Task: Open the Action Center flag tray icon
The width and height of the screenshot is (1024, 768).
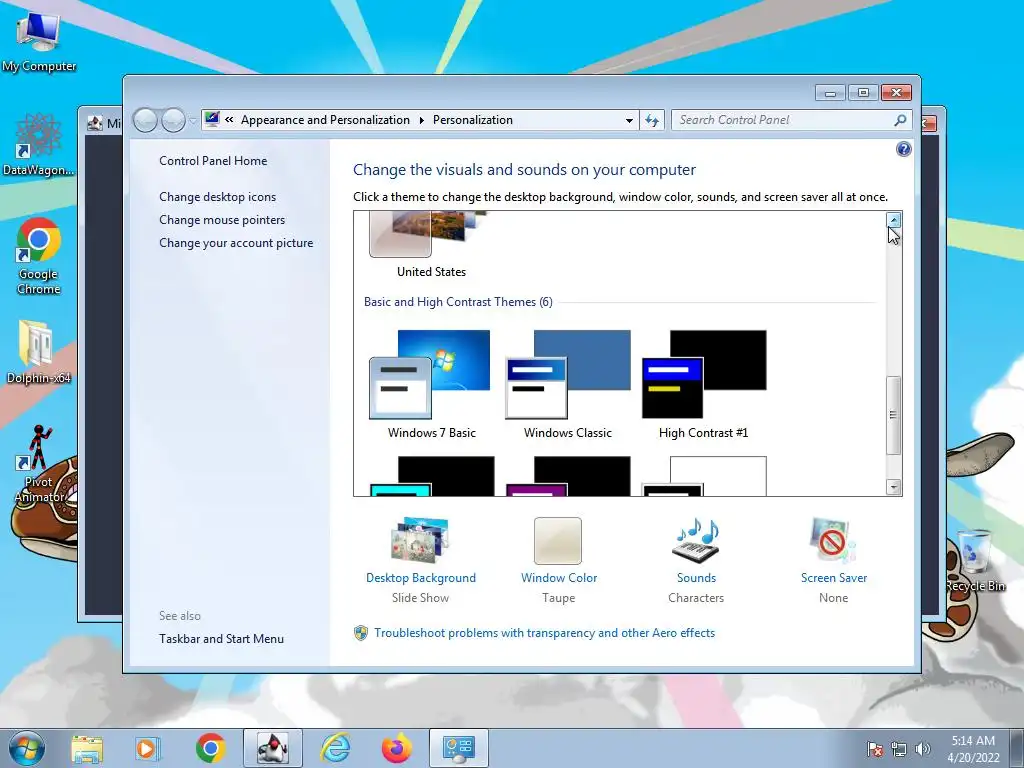Action: 875,749
